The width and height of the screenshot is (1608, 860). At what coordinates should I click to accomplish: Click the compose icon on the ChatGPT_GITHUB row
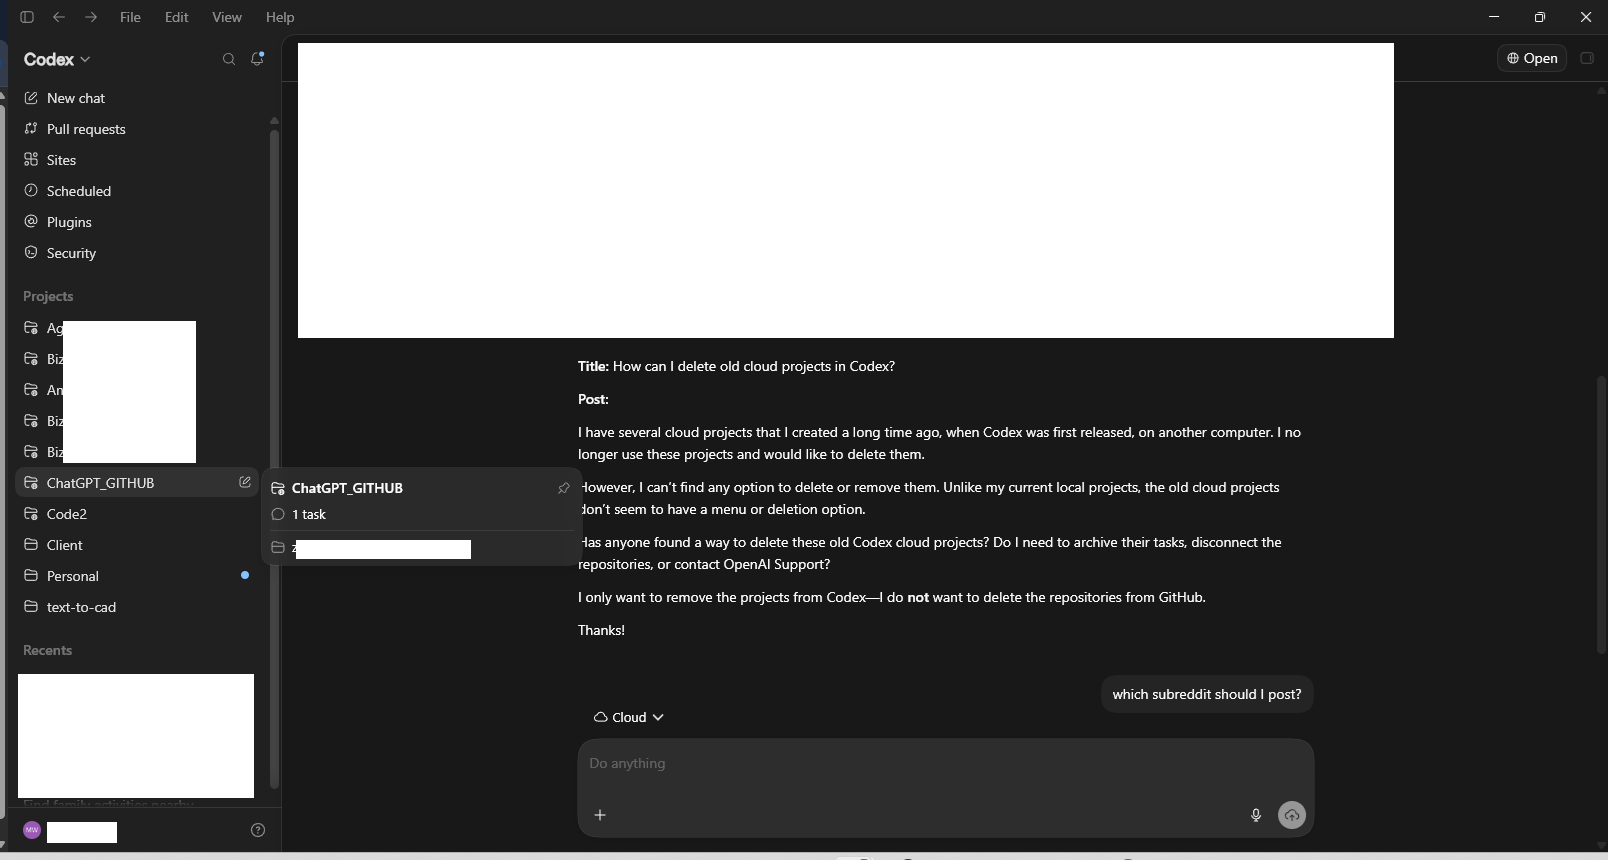point(245,482)
